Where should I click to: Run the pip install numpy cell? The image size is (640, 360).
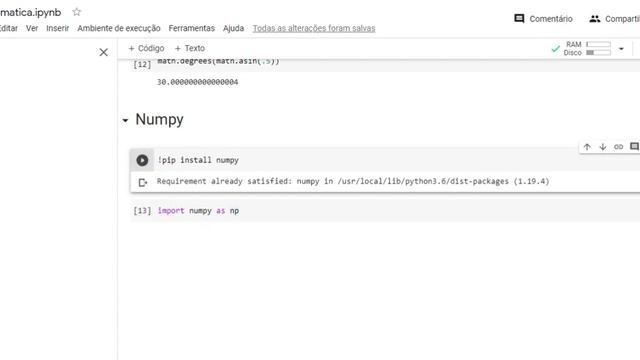pyautogui.click(x=142, y=160)
